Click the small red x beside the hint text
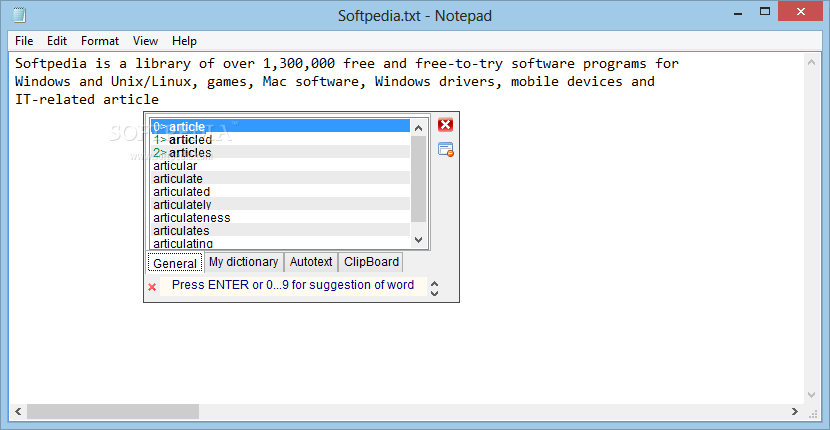 (x=152, y=287)
